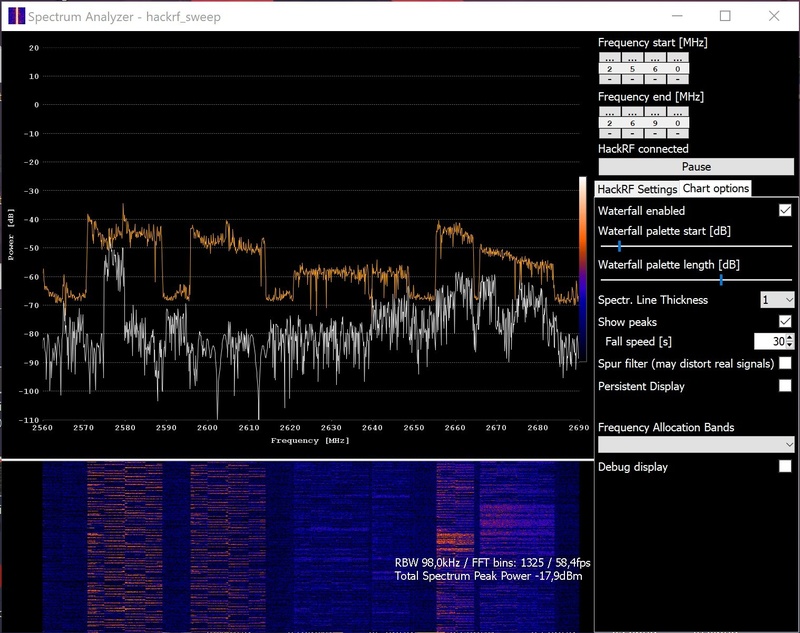
Task: Decrement the Frequency start digit 6
Action: pos(655,79)
